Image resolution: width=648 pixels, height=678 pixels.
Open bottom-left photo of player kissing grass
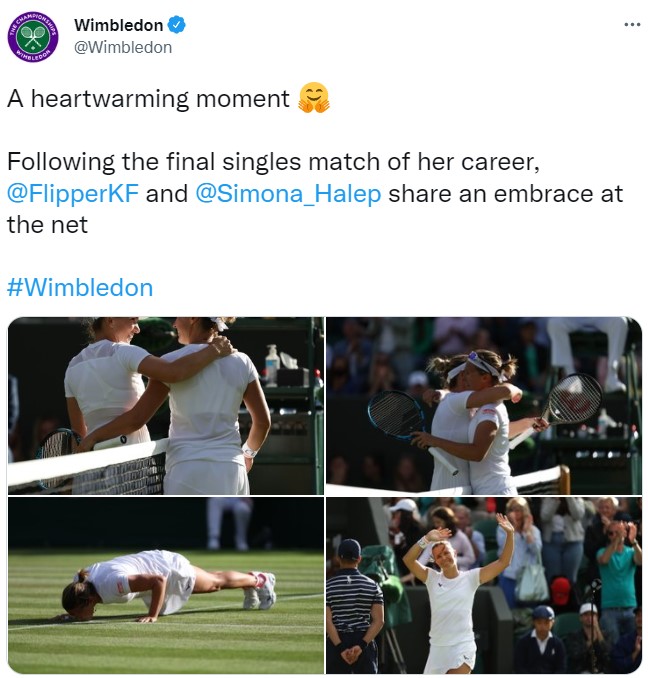(165, 585)
